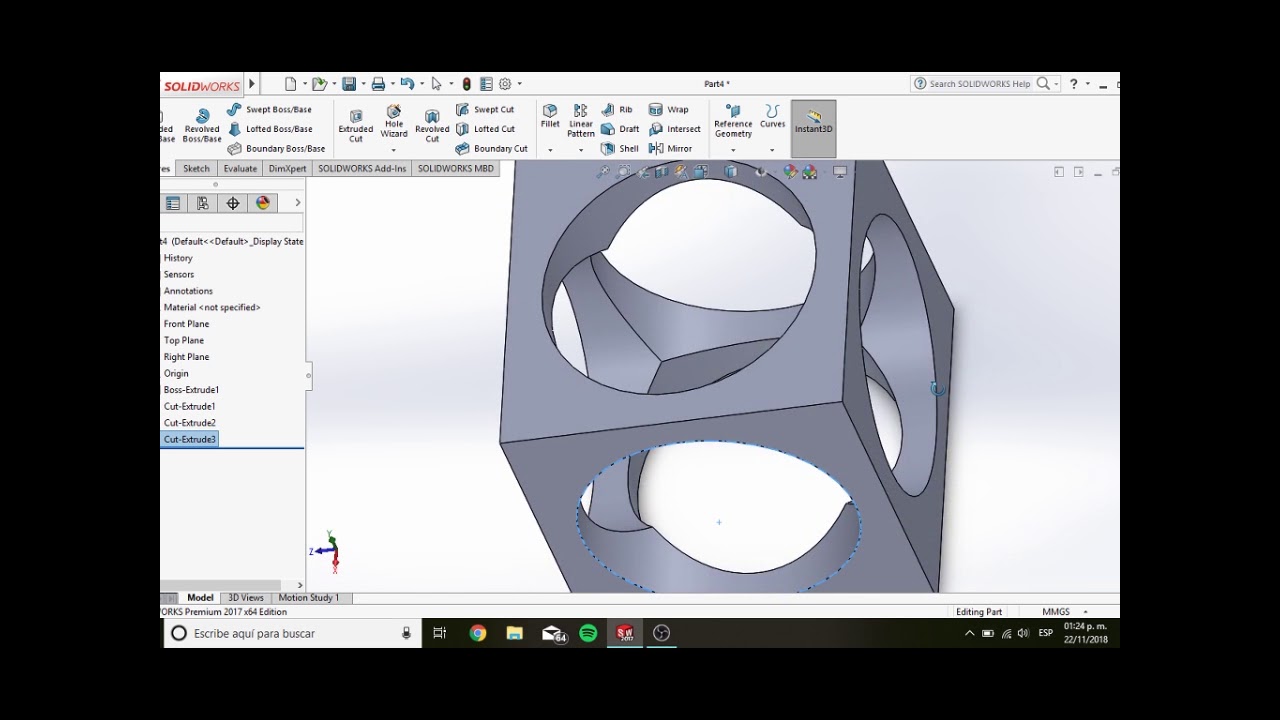Select Revolved Cut tool
Image resolution: width=1280 pixels, height=720 pixels.
pos(432,126)
